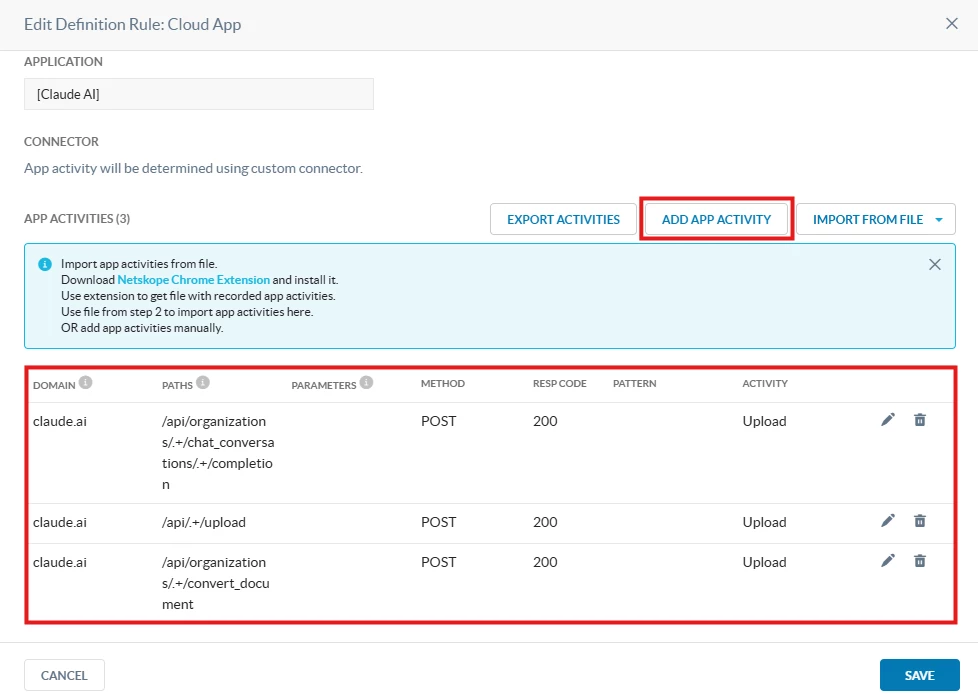The width and height of the screenshot is (978, 694).
Task: Edit the convert_document activity row
Action: coord(888,561)
